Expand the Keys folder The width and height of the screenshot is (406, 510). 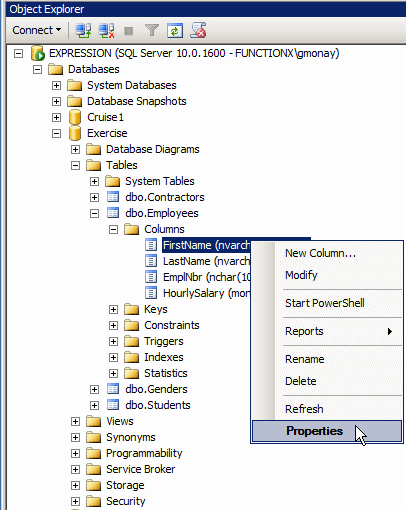[x=113, y=309]
